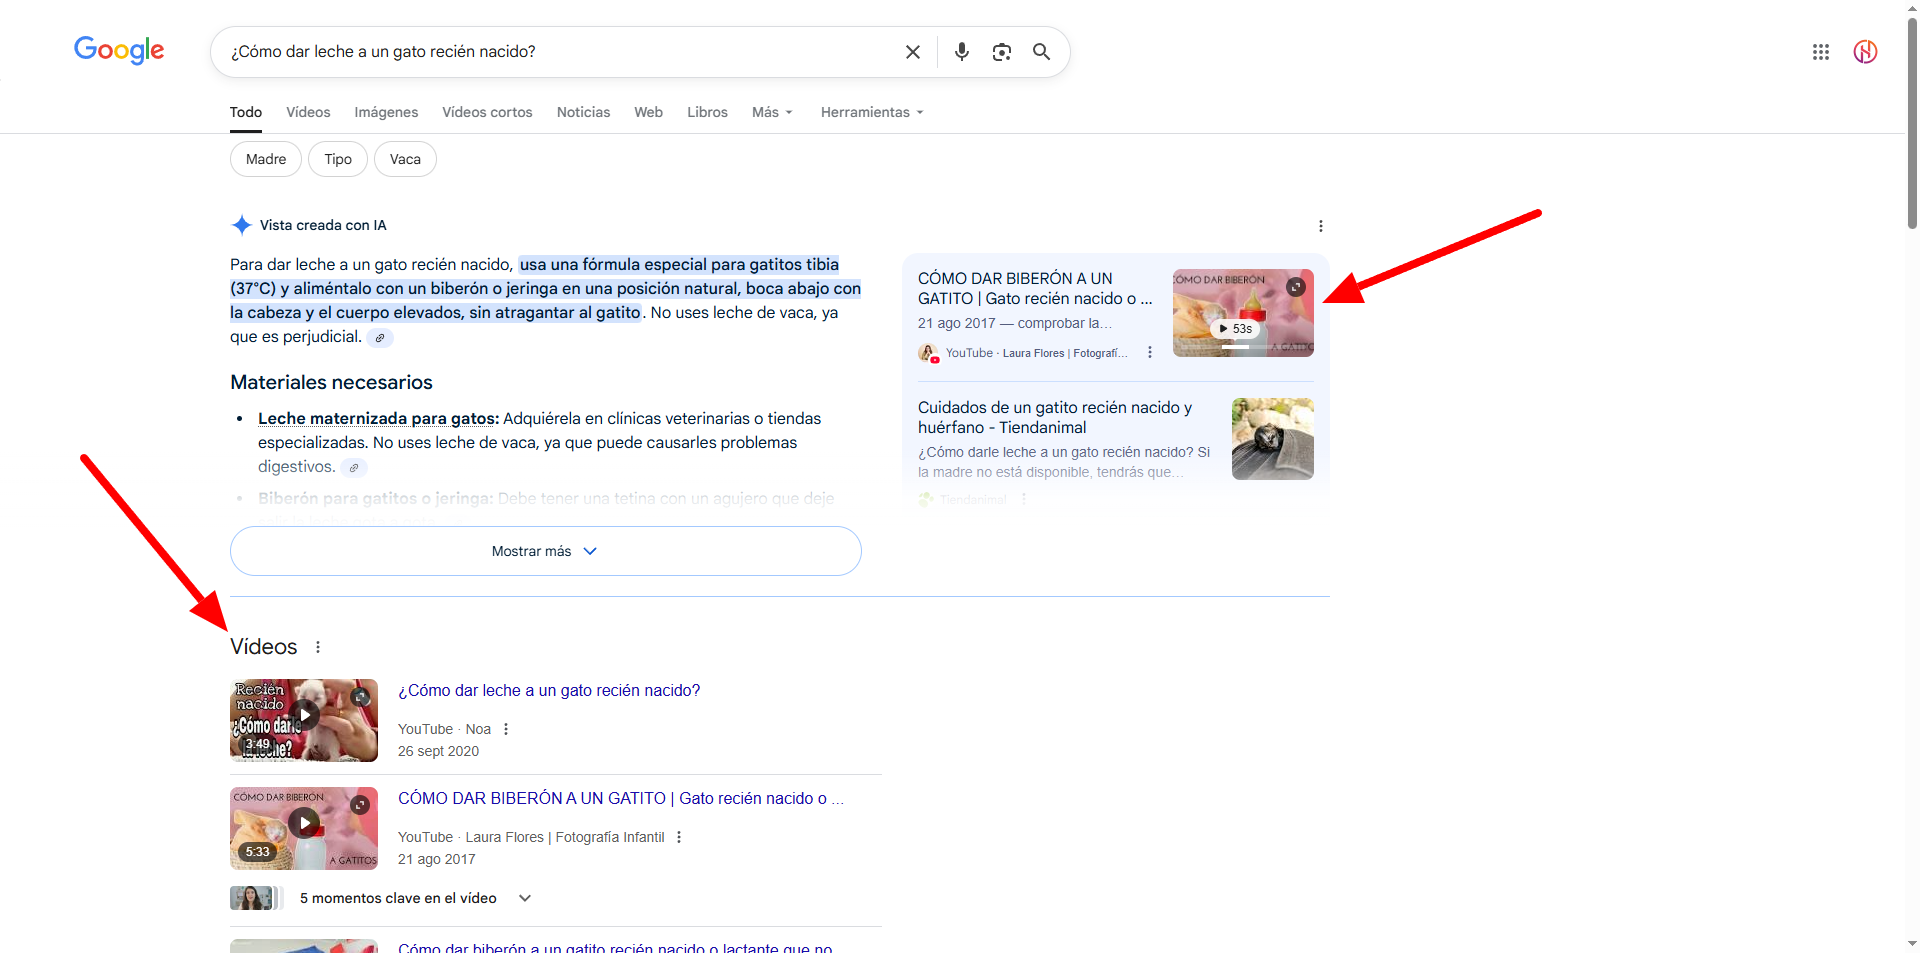1920x953 pixels.
Task: Select the Madre filter chip
Action: tap(266, 159)
